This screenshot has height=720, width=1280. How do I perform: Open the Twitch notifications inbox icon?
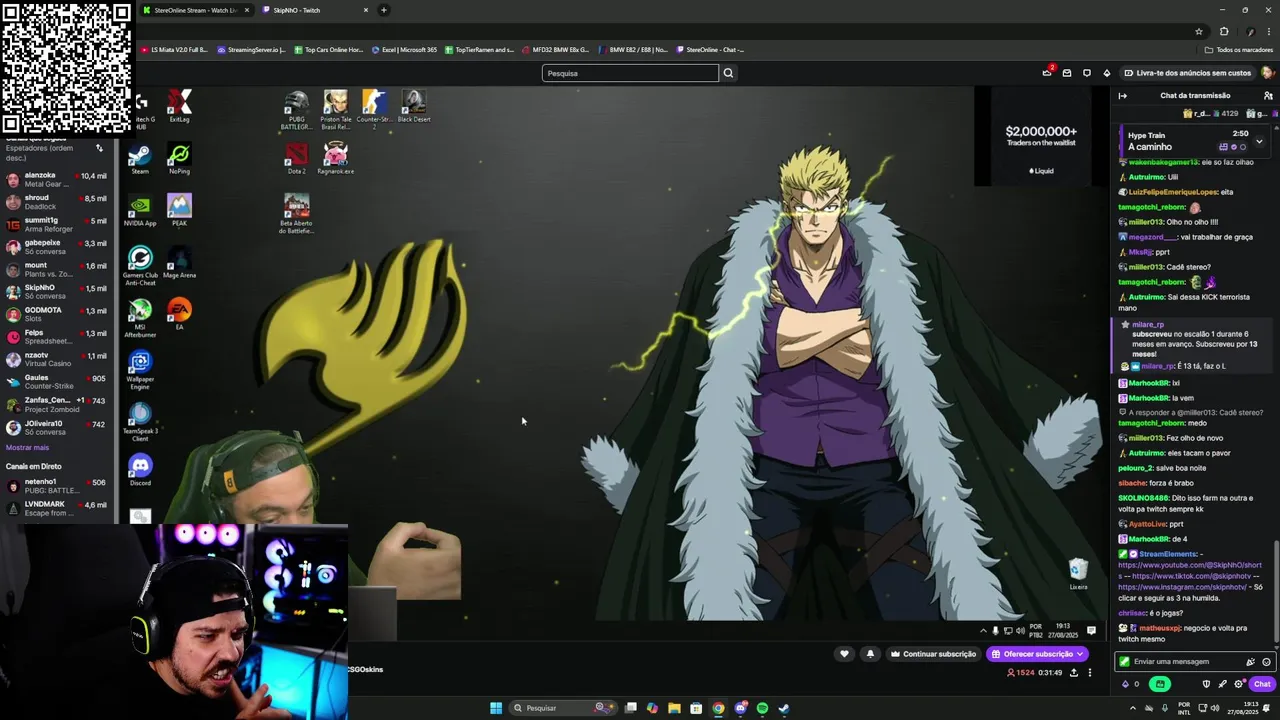1067,73
